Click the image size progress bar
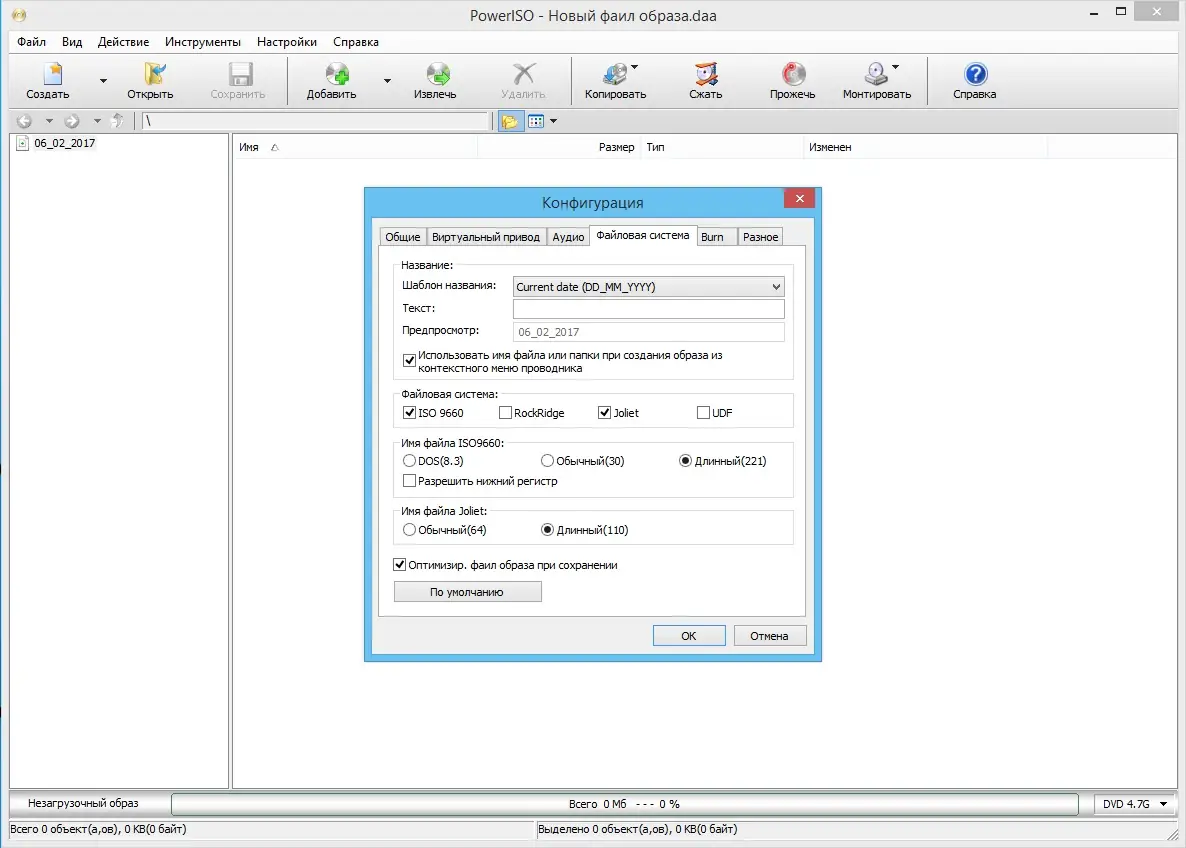Image resolution: width=1186 pixels, height=848 pixels. click(625, 803)
